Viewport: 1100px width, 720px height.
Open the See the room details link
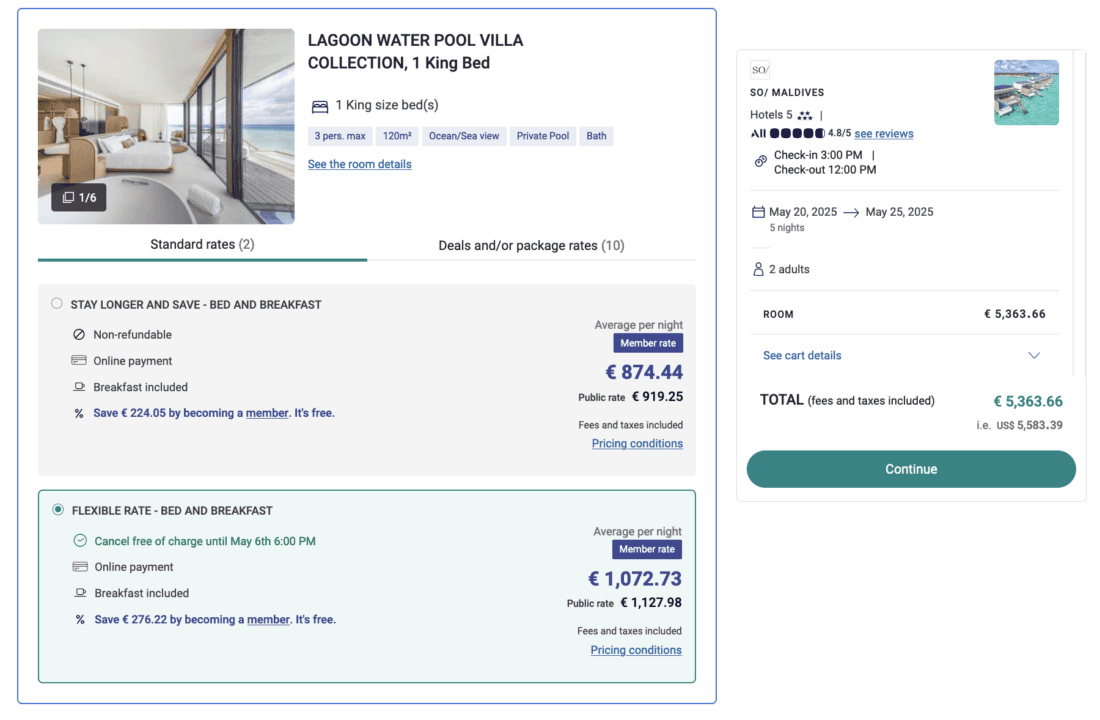359,164
